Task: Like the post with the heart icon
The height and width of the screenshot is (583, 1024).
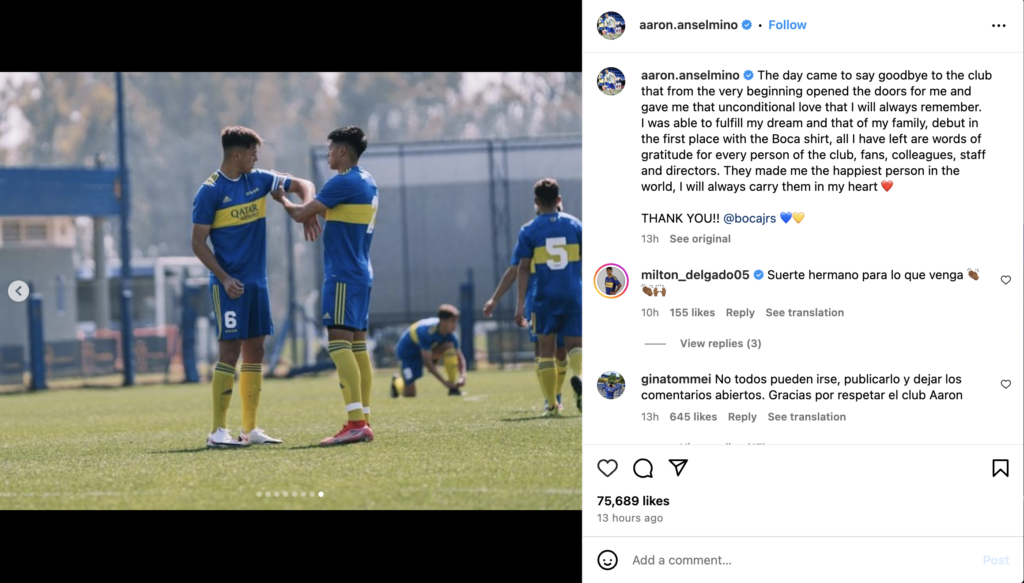Action: point(607,467)
